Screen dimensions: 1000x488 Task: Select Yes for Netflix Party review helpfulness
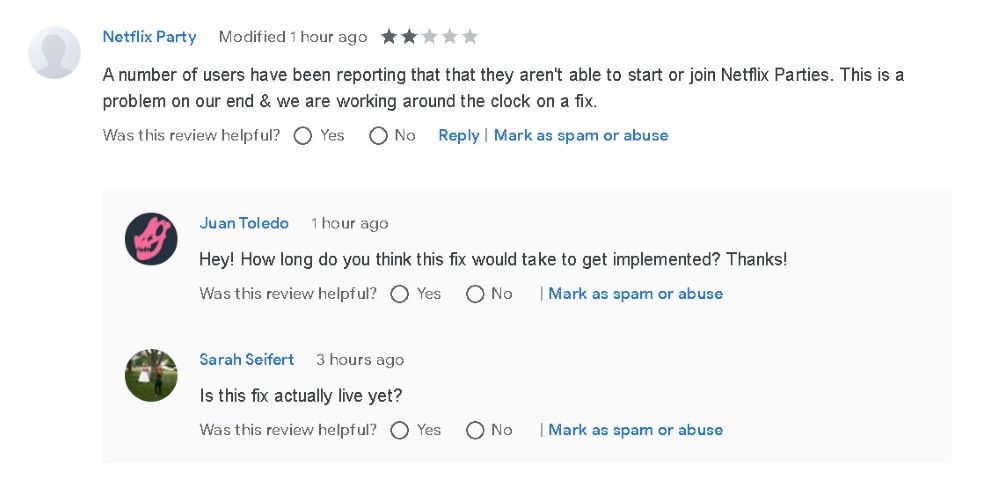coord(303,136)
